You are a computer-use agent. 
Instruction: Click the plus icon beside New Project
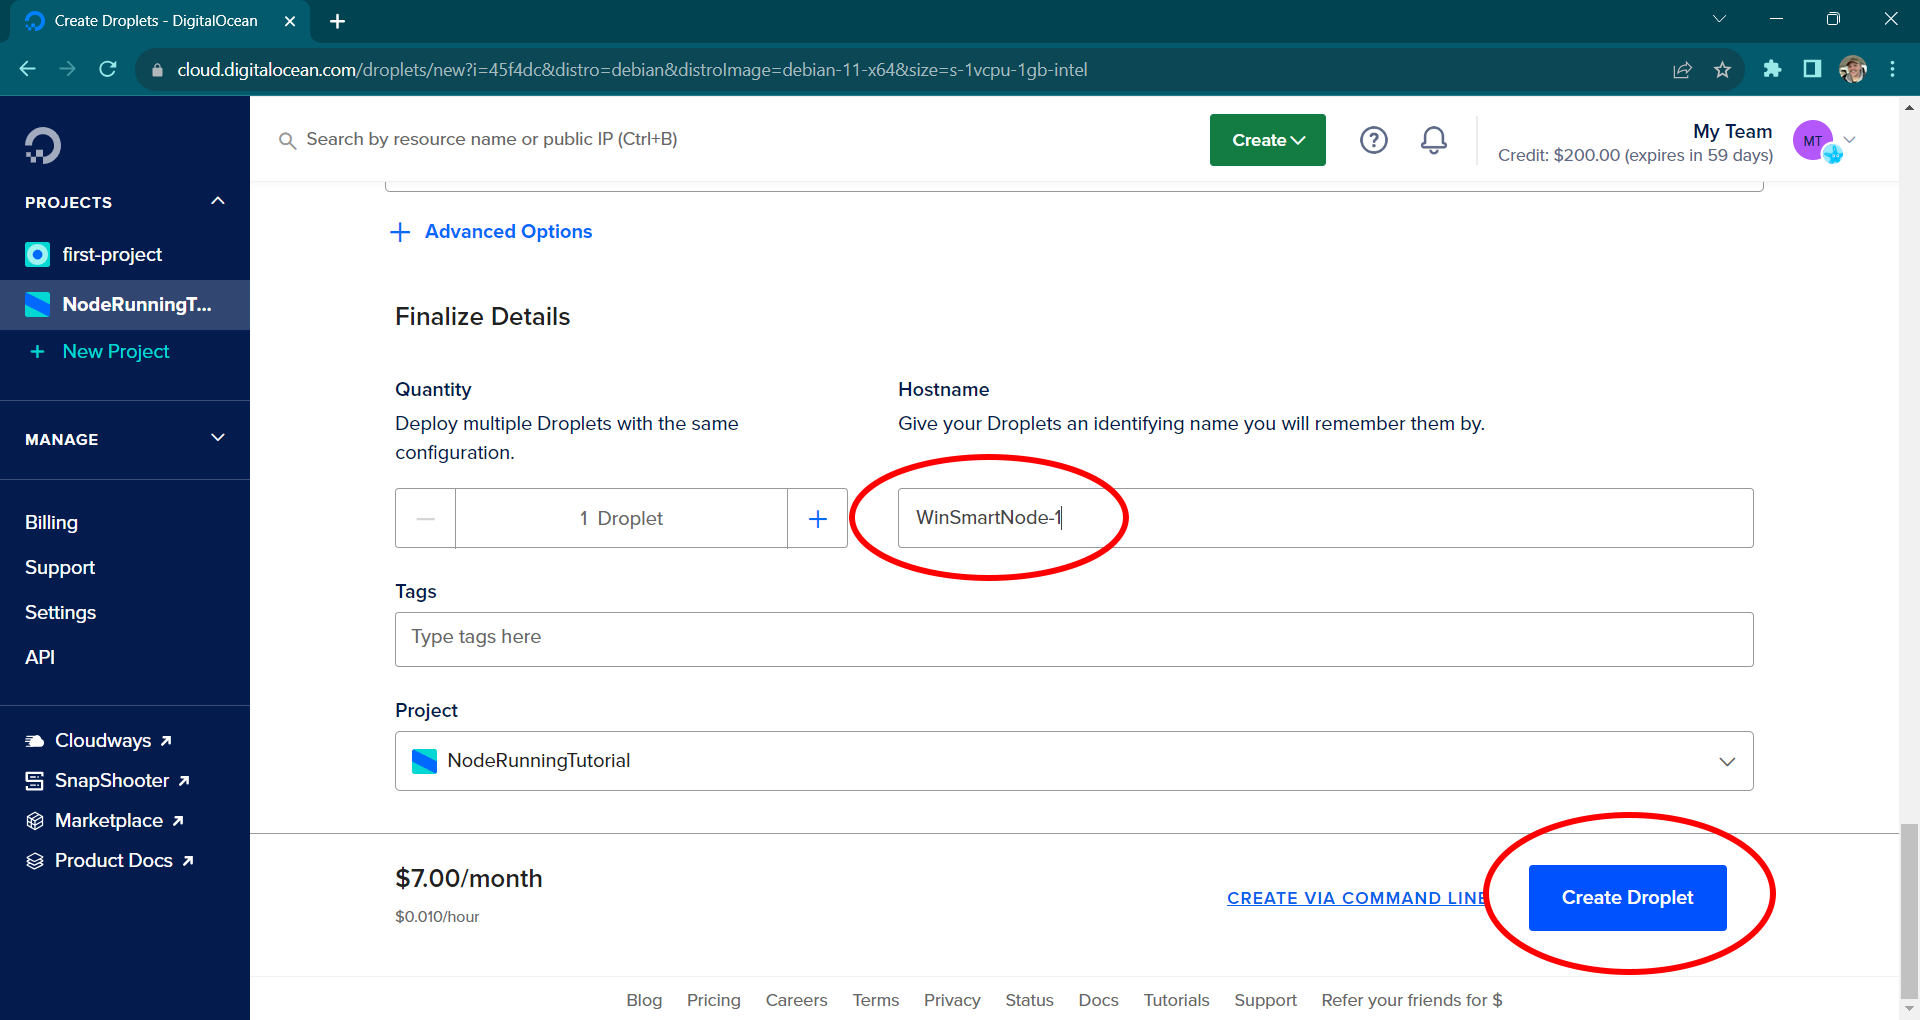37,352
